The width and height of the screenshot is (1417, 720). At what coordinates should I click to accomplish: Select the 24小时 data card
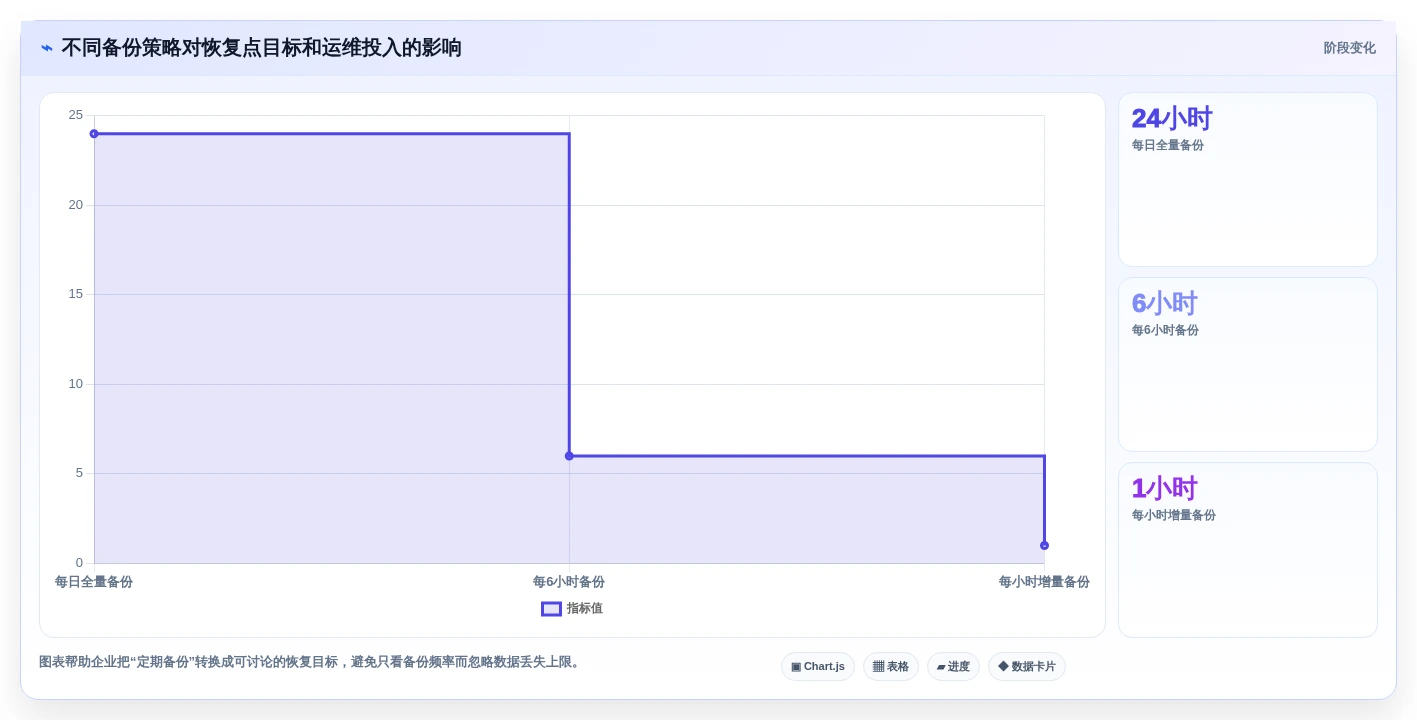click(1248, 180)
